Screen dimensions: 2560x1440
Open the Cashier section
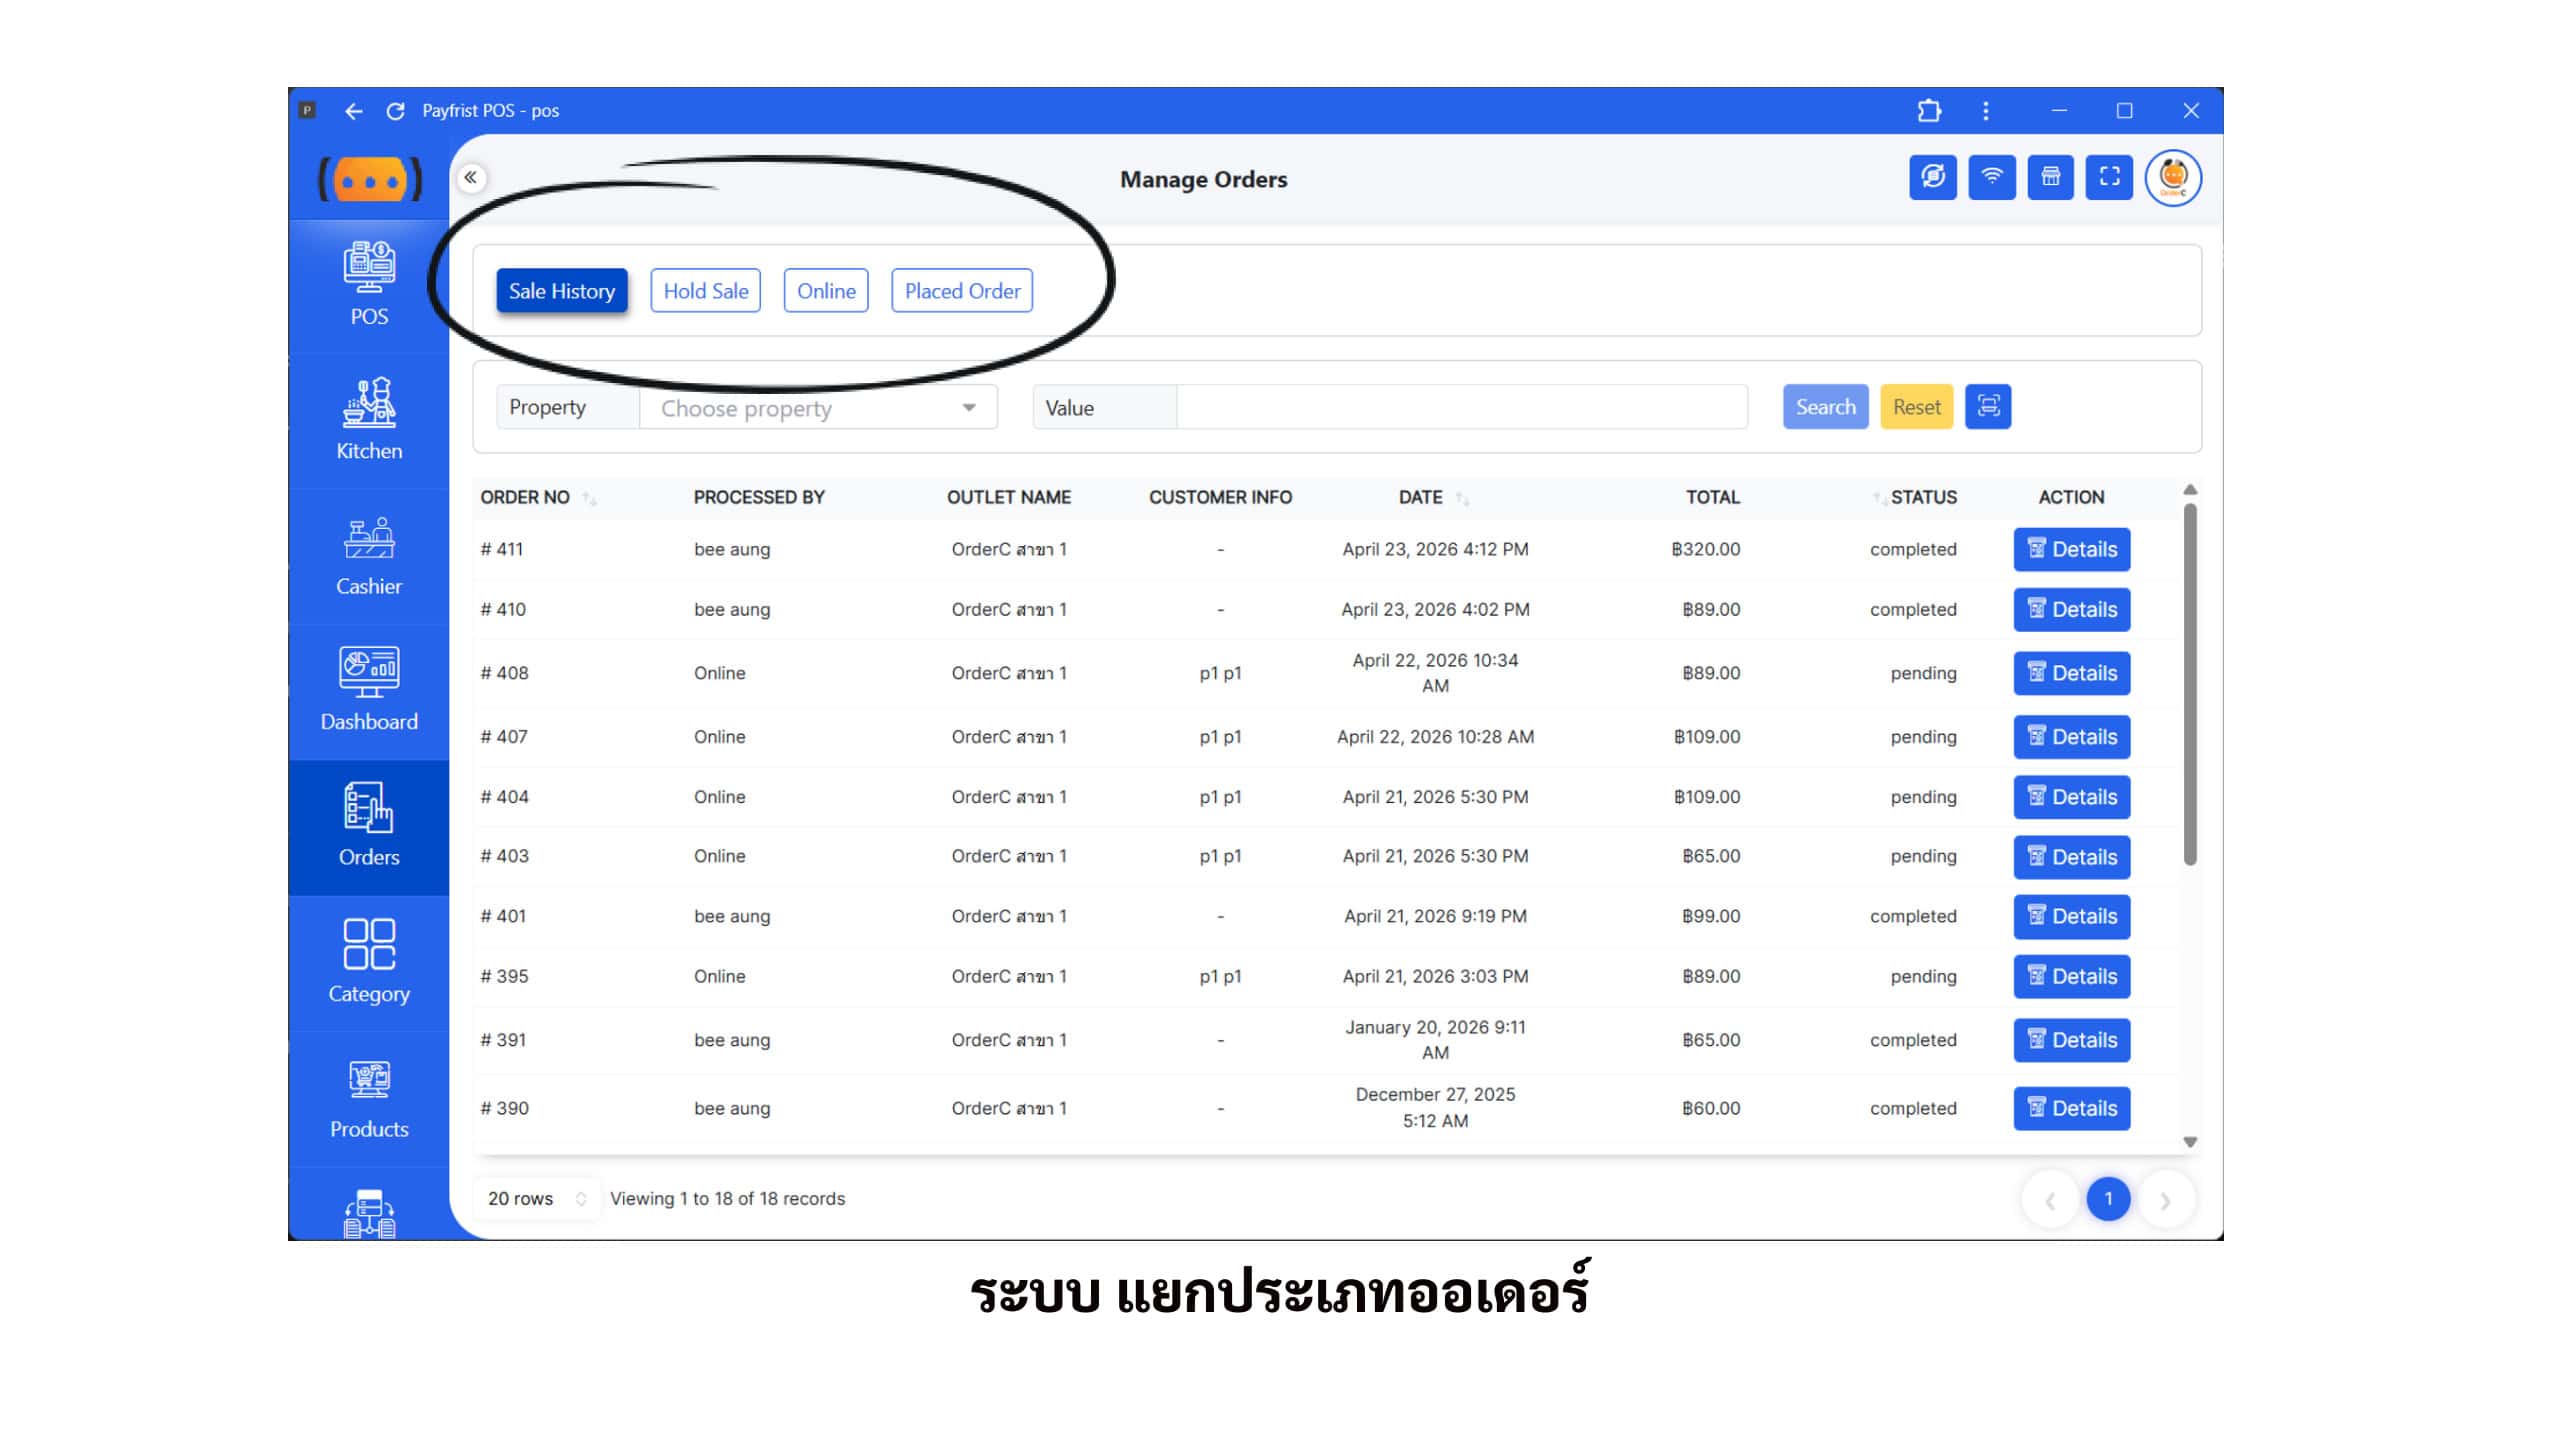(369, 556)
